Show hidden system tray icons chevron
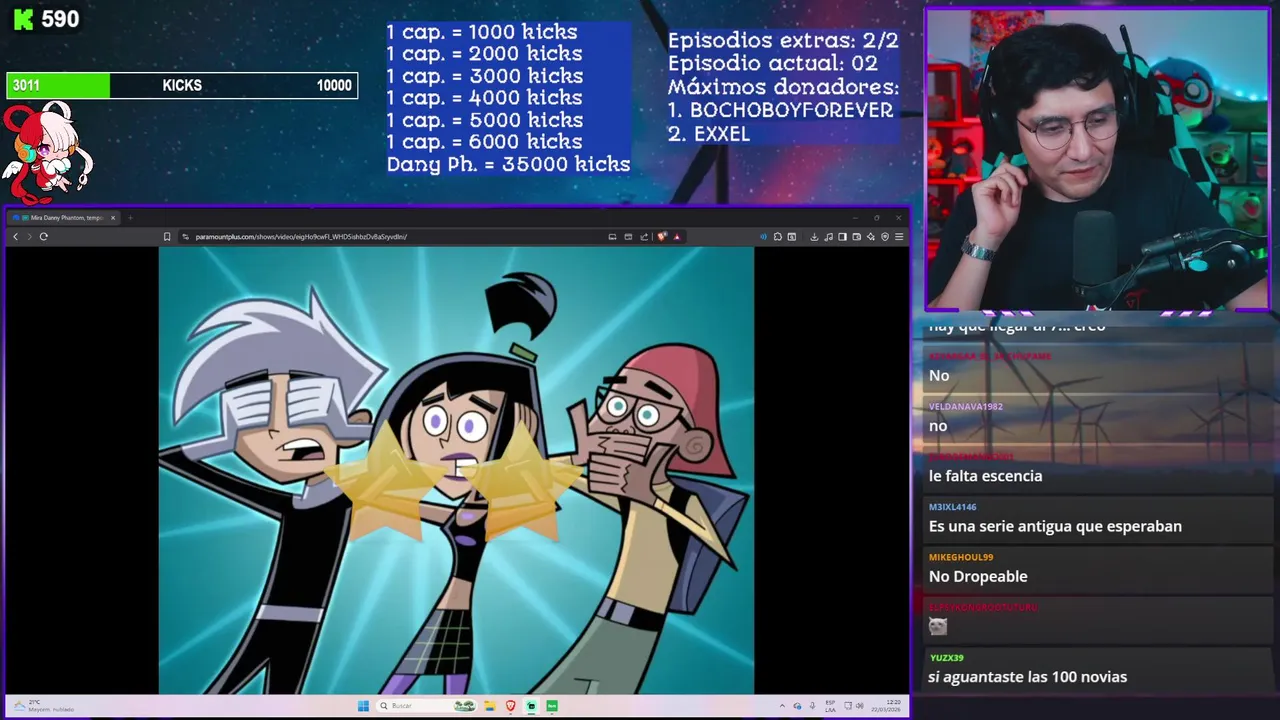1280x720 pixels. pos(782,706)
